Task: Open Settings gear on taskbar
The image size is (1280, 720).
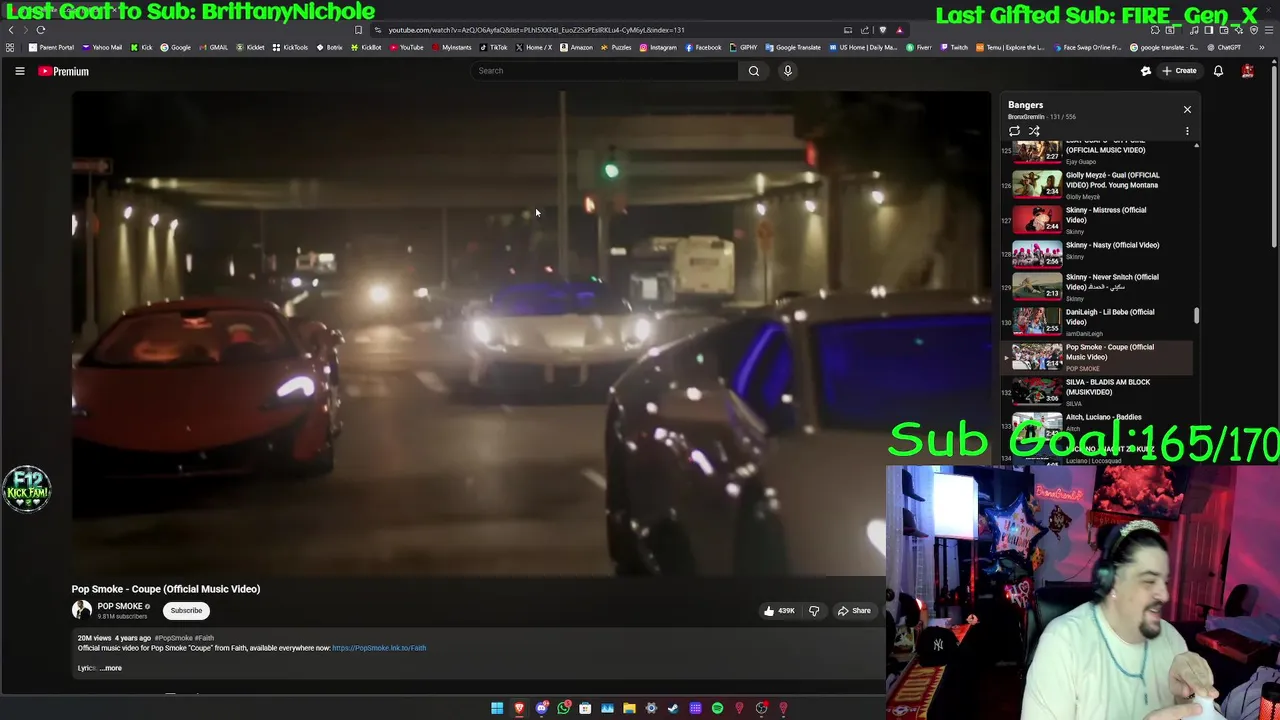Action: pyautogui.click(x=651, y=708)
